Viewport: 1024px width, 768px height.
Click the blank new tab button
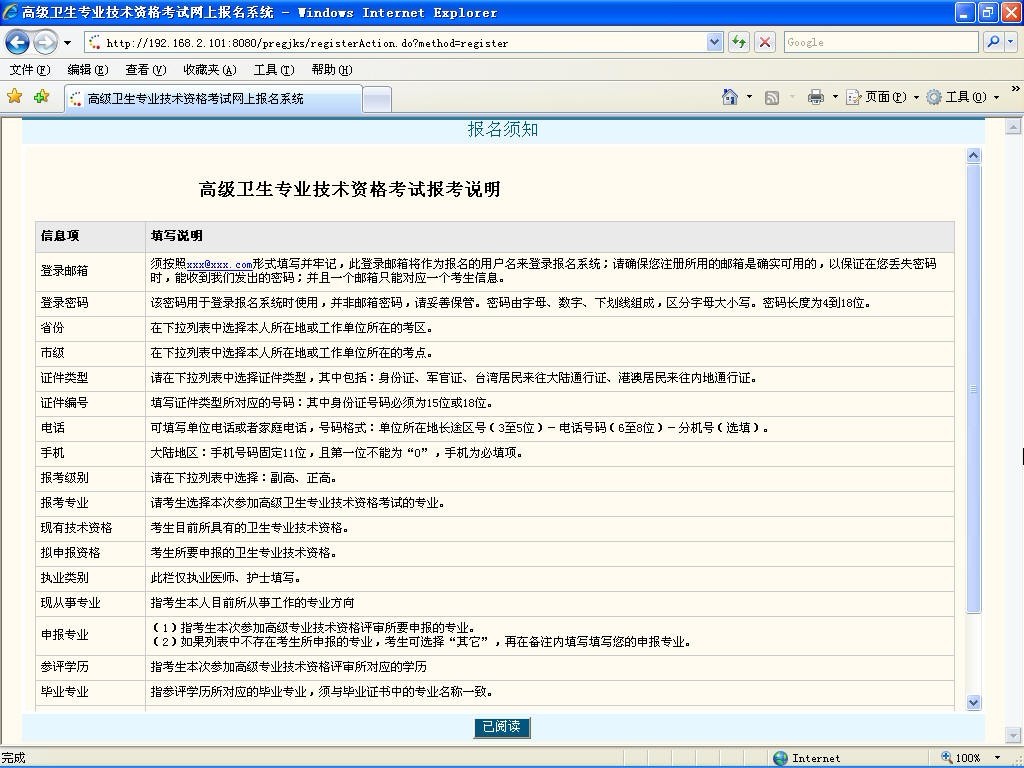click(377, 100)
